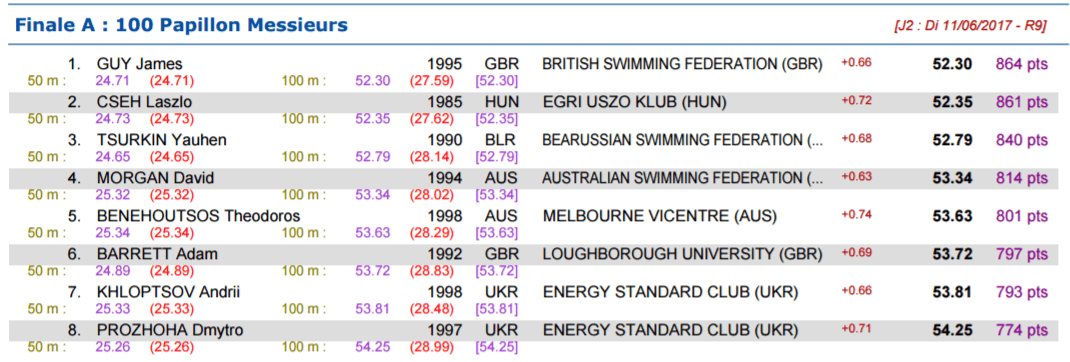Select MELBOURNE VICENTRE (AUS) club name

tap(660, 217)
